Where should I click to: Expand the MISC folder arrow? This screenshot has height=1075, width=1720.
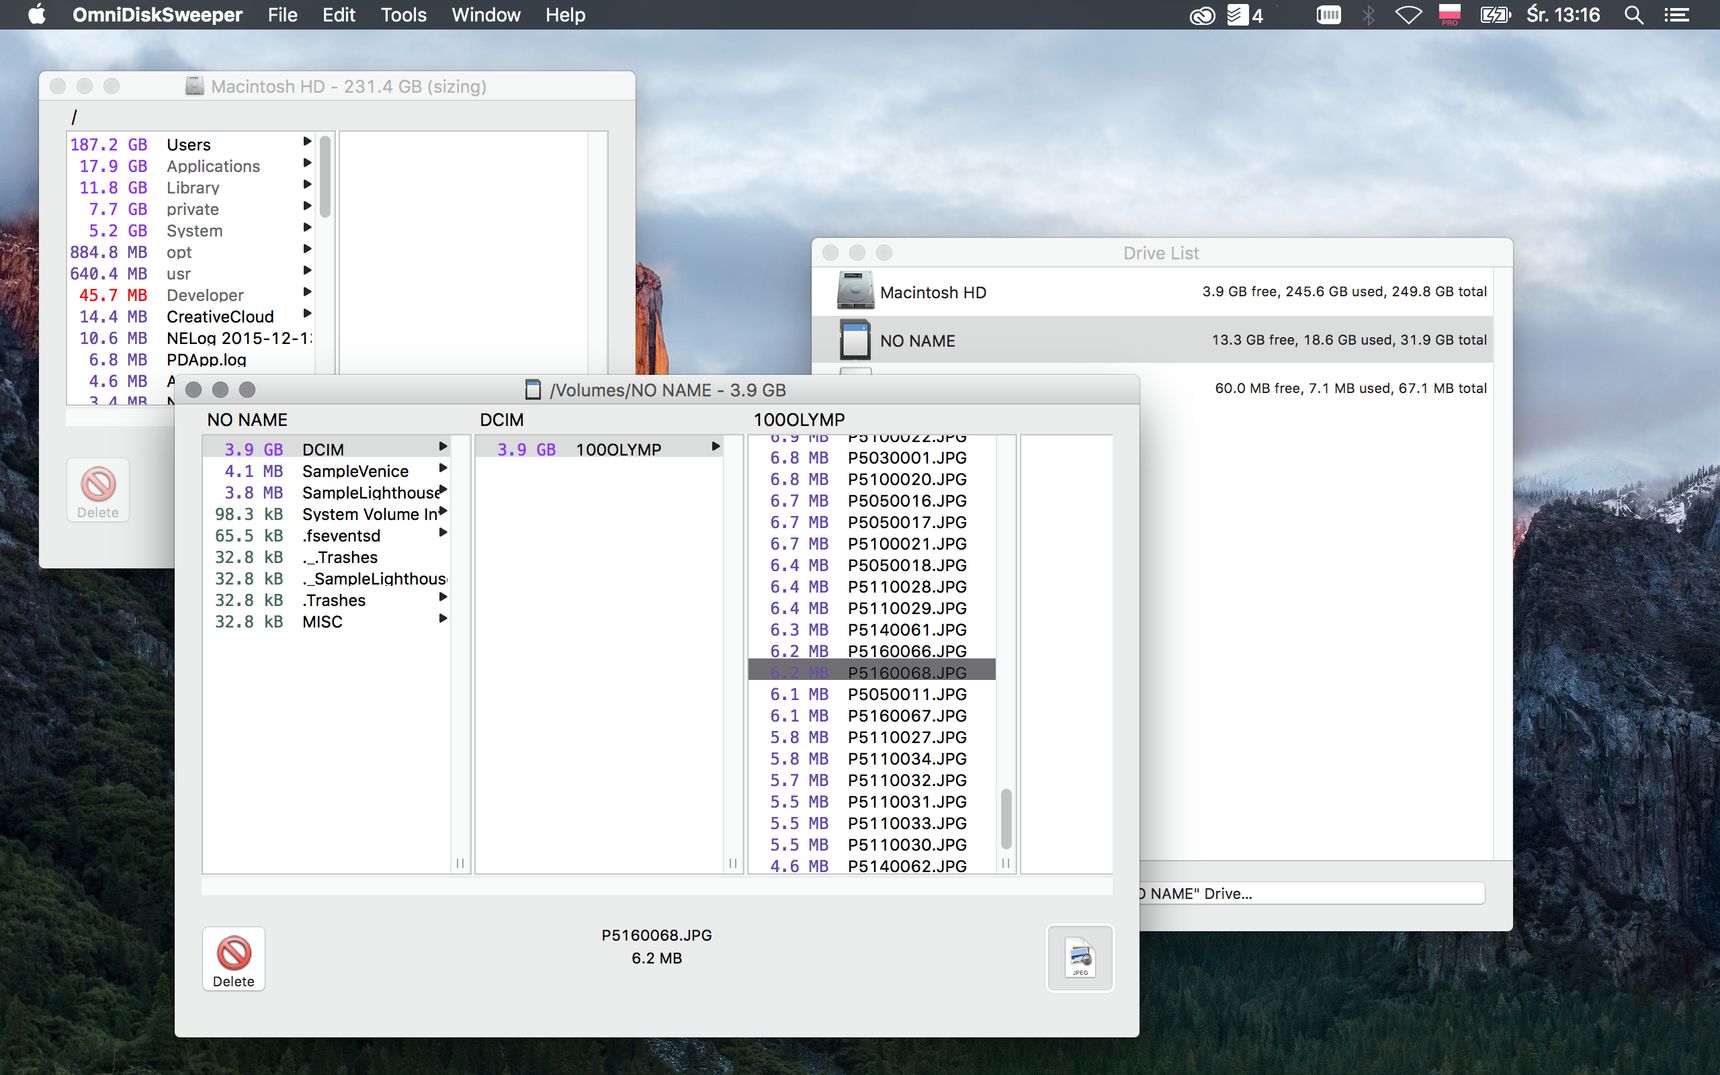(x=442, y=619)
